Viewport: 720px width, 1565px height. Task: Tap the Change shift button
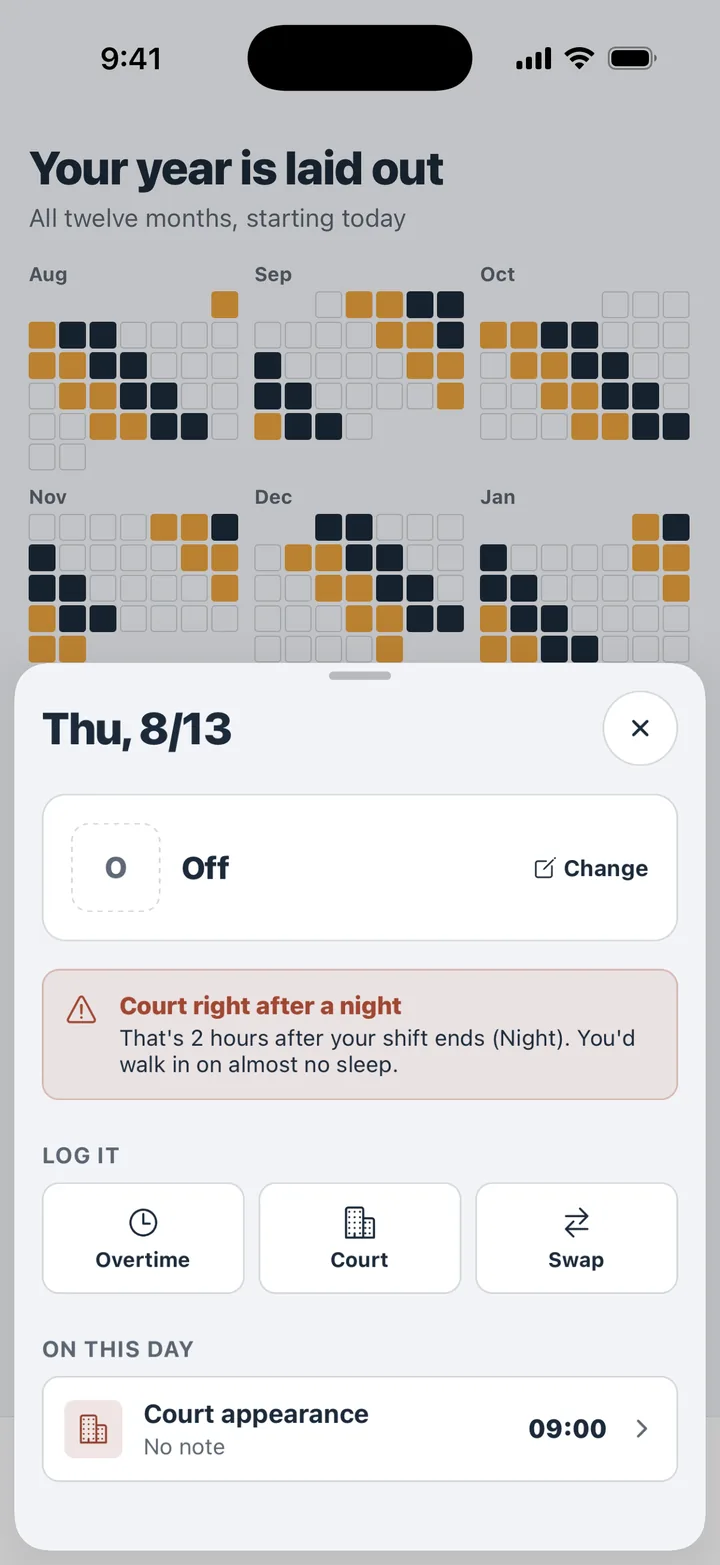tap(591, 868)
